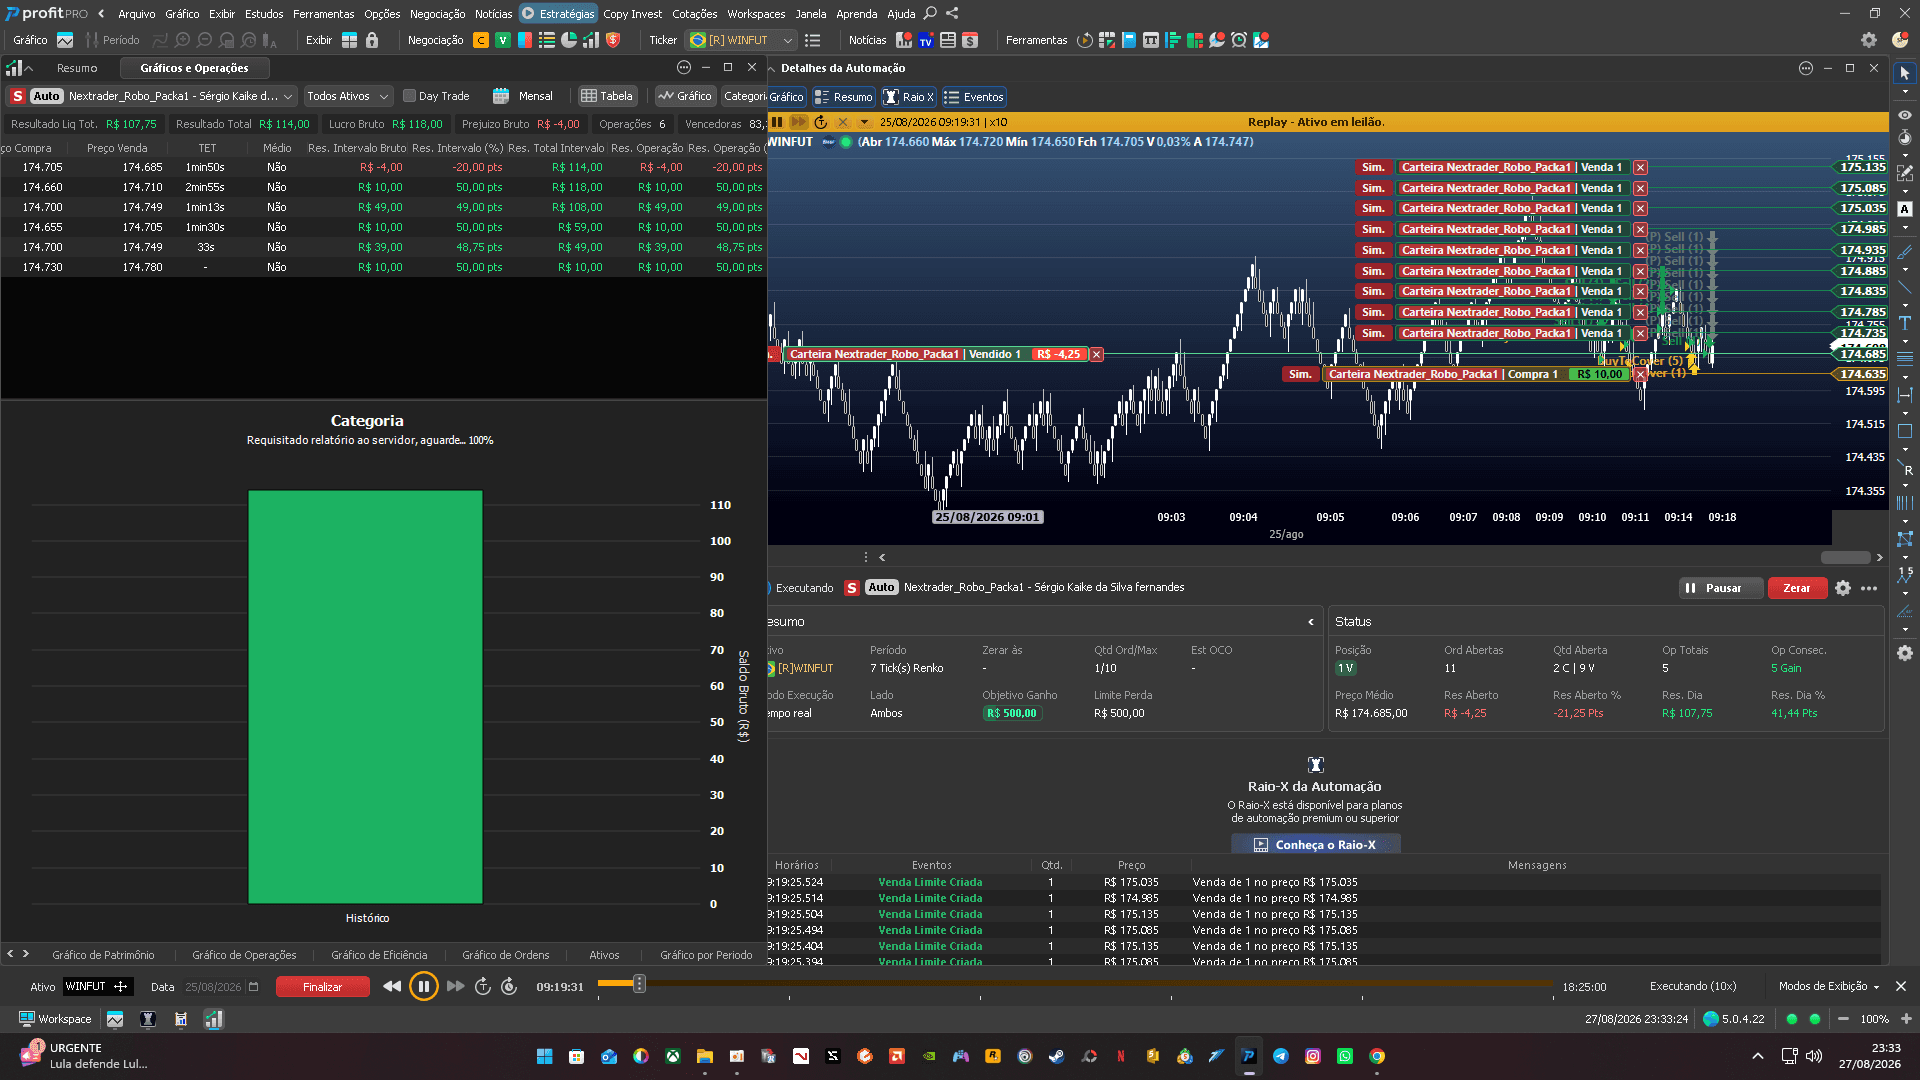Expand the replay speed dropdown arrow in chart bar
The height and width of the screenshot is (1080, 1920).
click(x=864, y=122)
